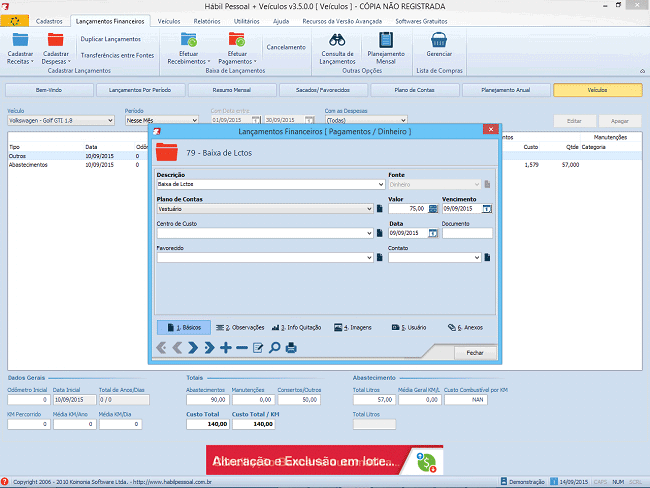
Task: Open calculator beside Valor field
Action: tap(433, 209)
